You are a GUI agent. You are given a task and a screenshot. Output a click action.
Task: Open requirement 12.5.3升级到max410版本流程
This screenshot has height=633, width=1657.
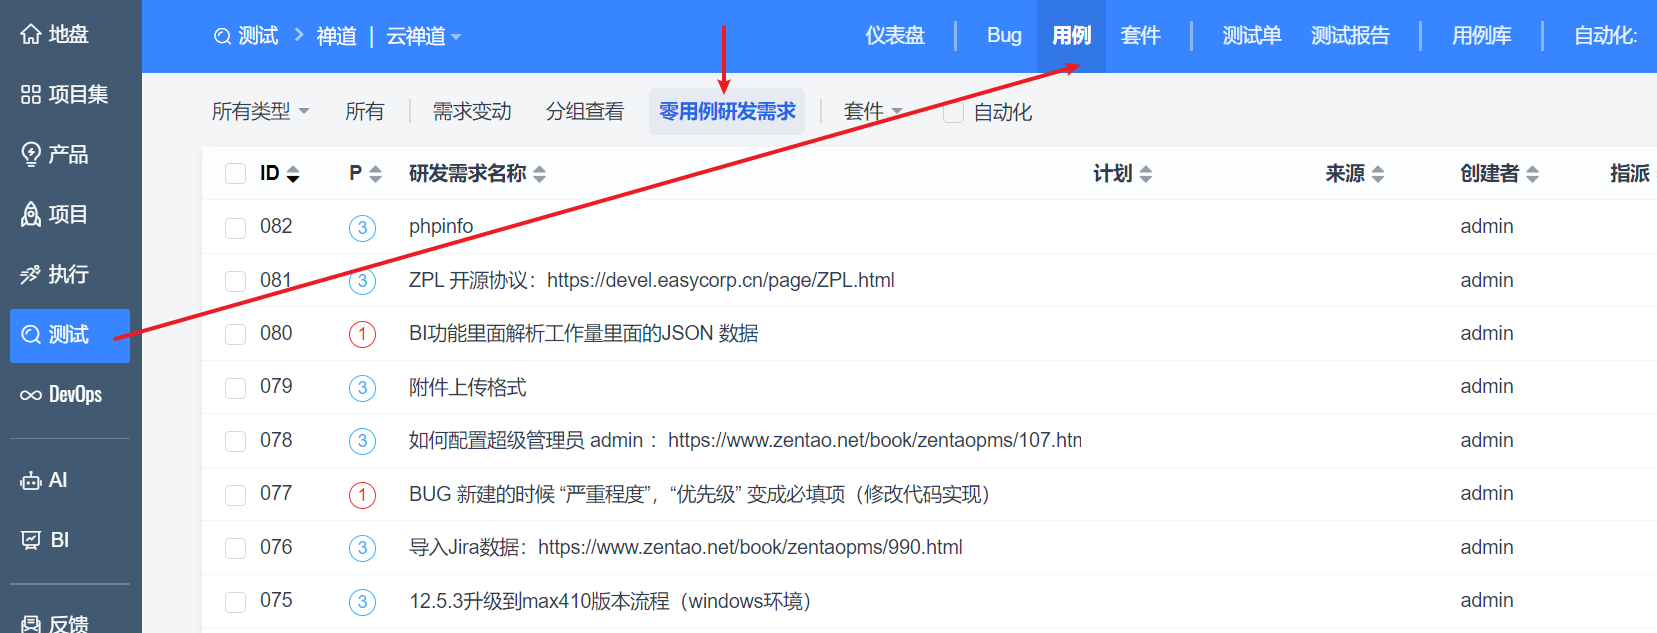point(609,602)
